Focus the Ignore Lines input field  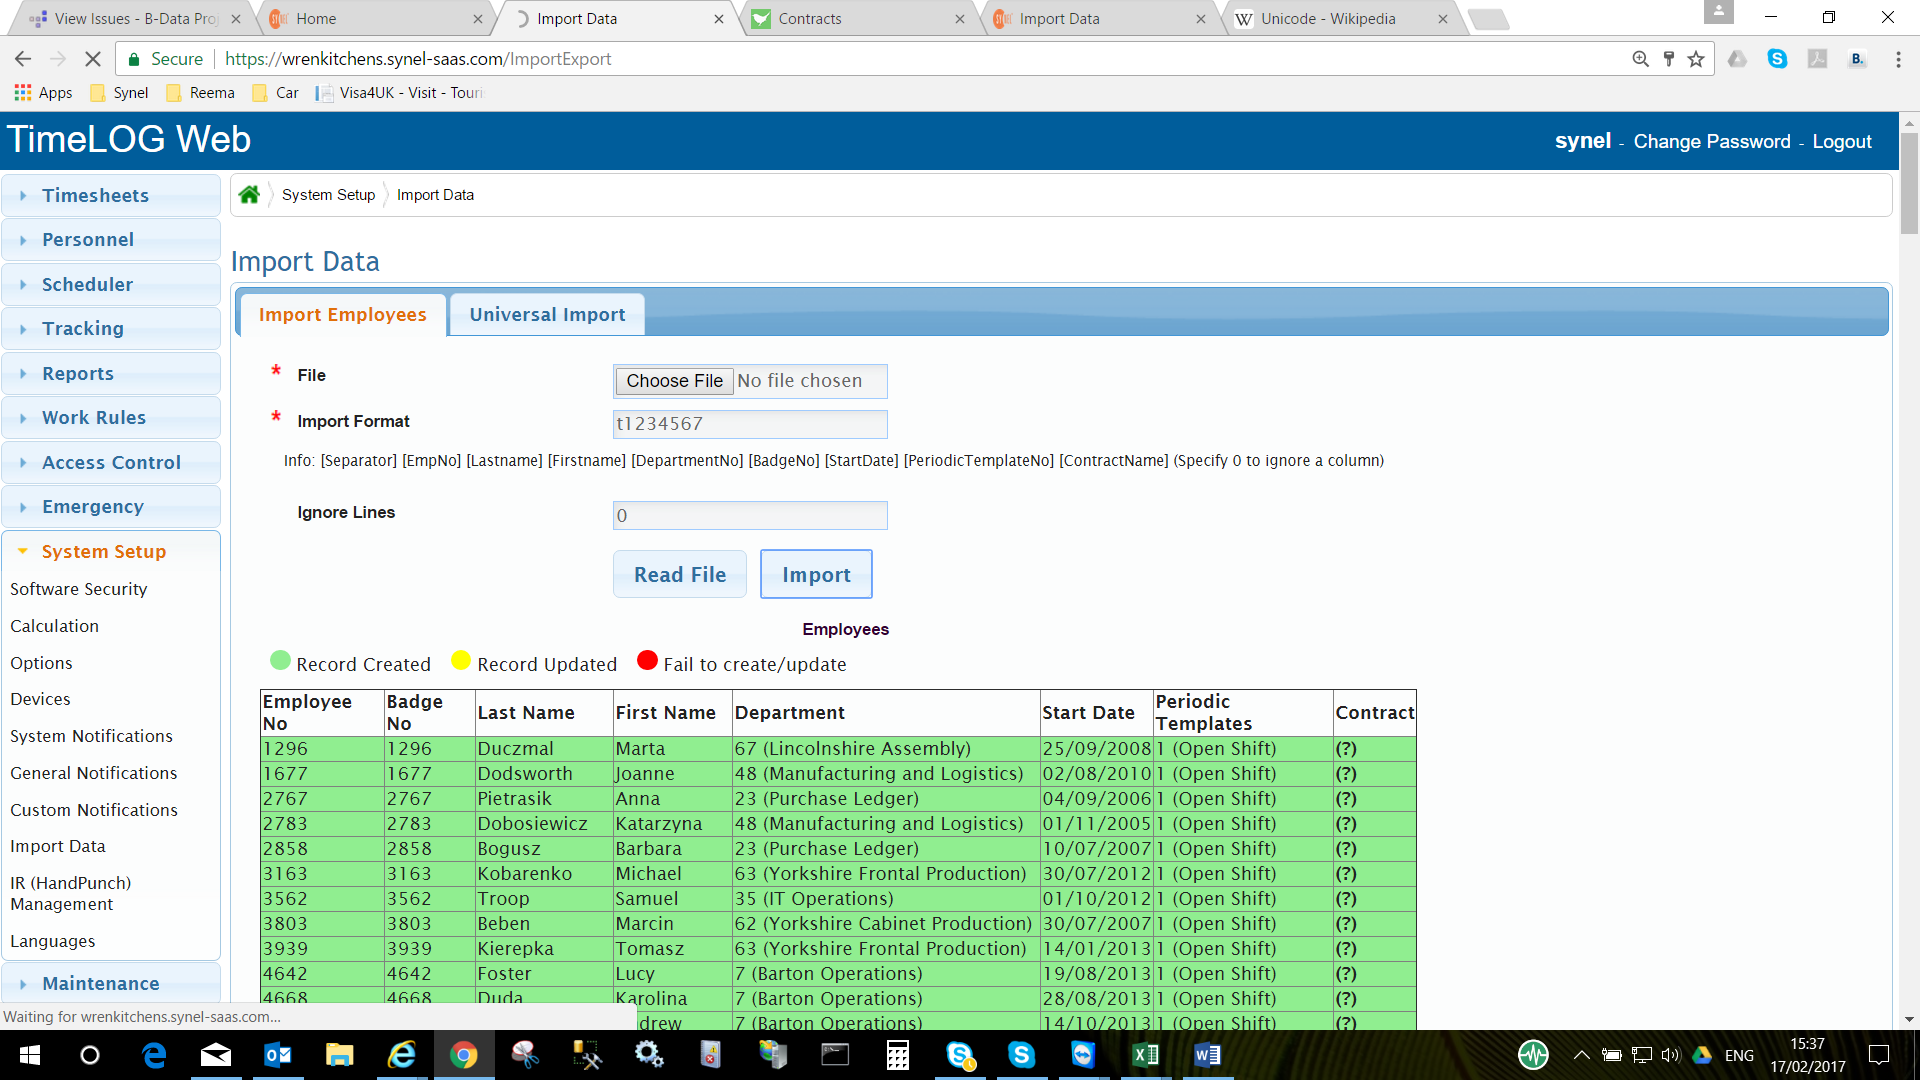click(750, 516)
